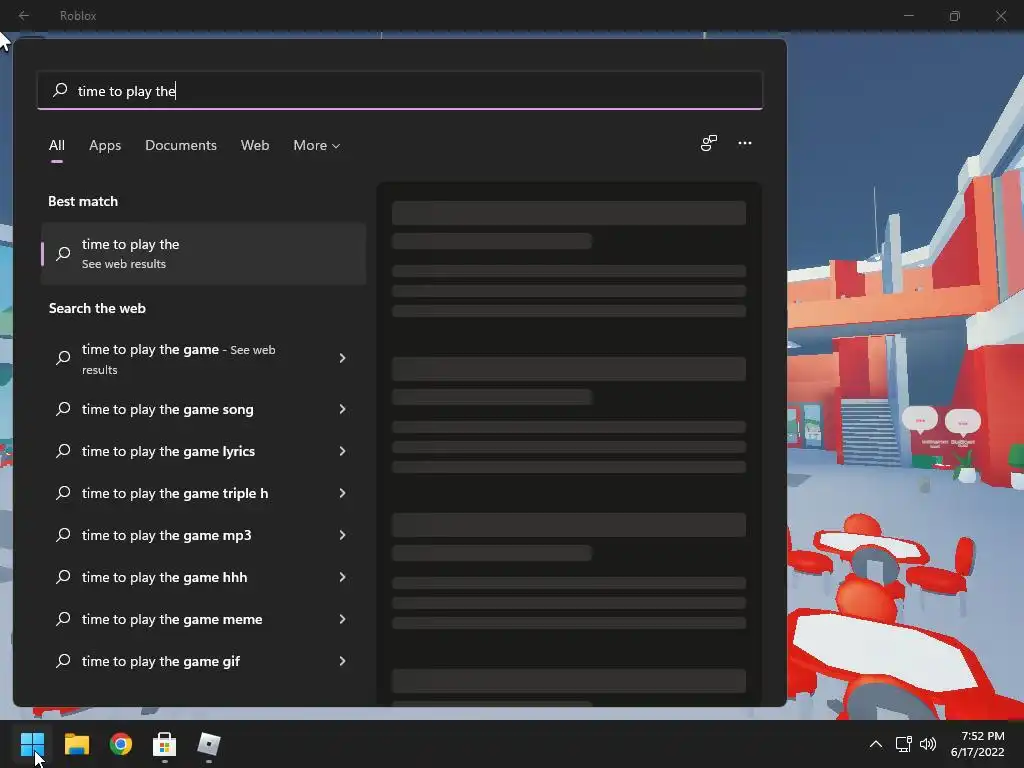Expand arrow for 'game lyrics' suggestion
Image resolution: width=1024 pixels, height=768 pixels.
tap(342, 451)
